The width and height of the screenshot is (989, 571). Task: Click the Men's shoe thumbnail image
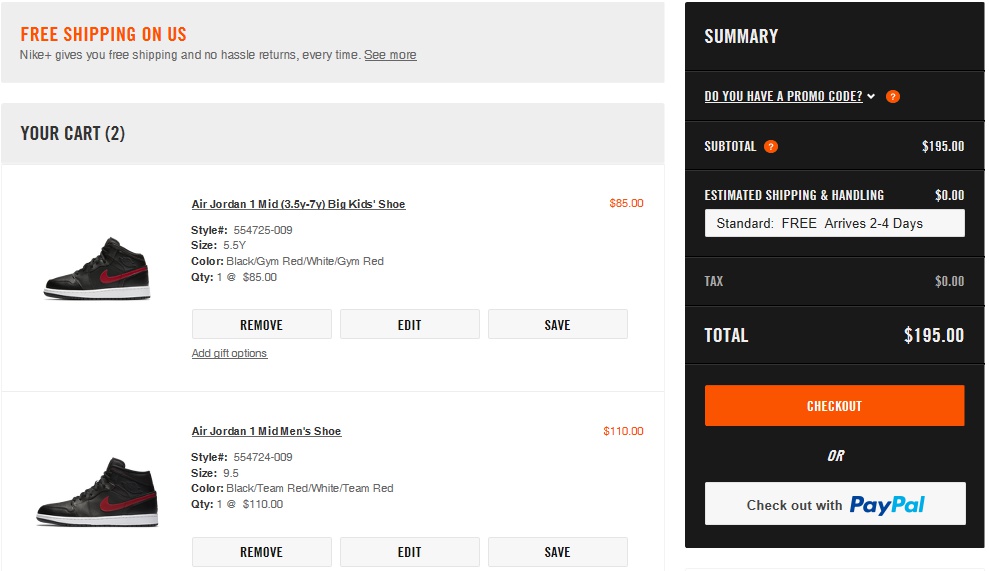97,492
